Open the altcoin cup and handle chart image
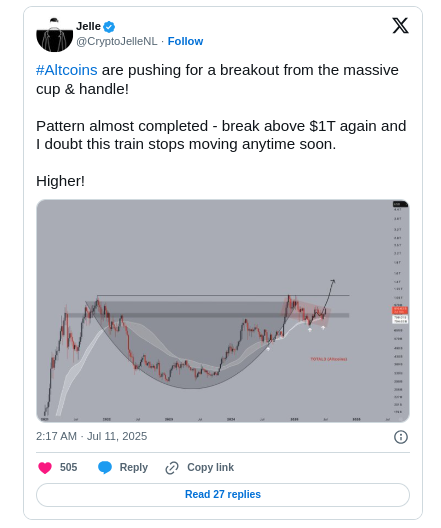 point(223,311)
